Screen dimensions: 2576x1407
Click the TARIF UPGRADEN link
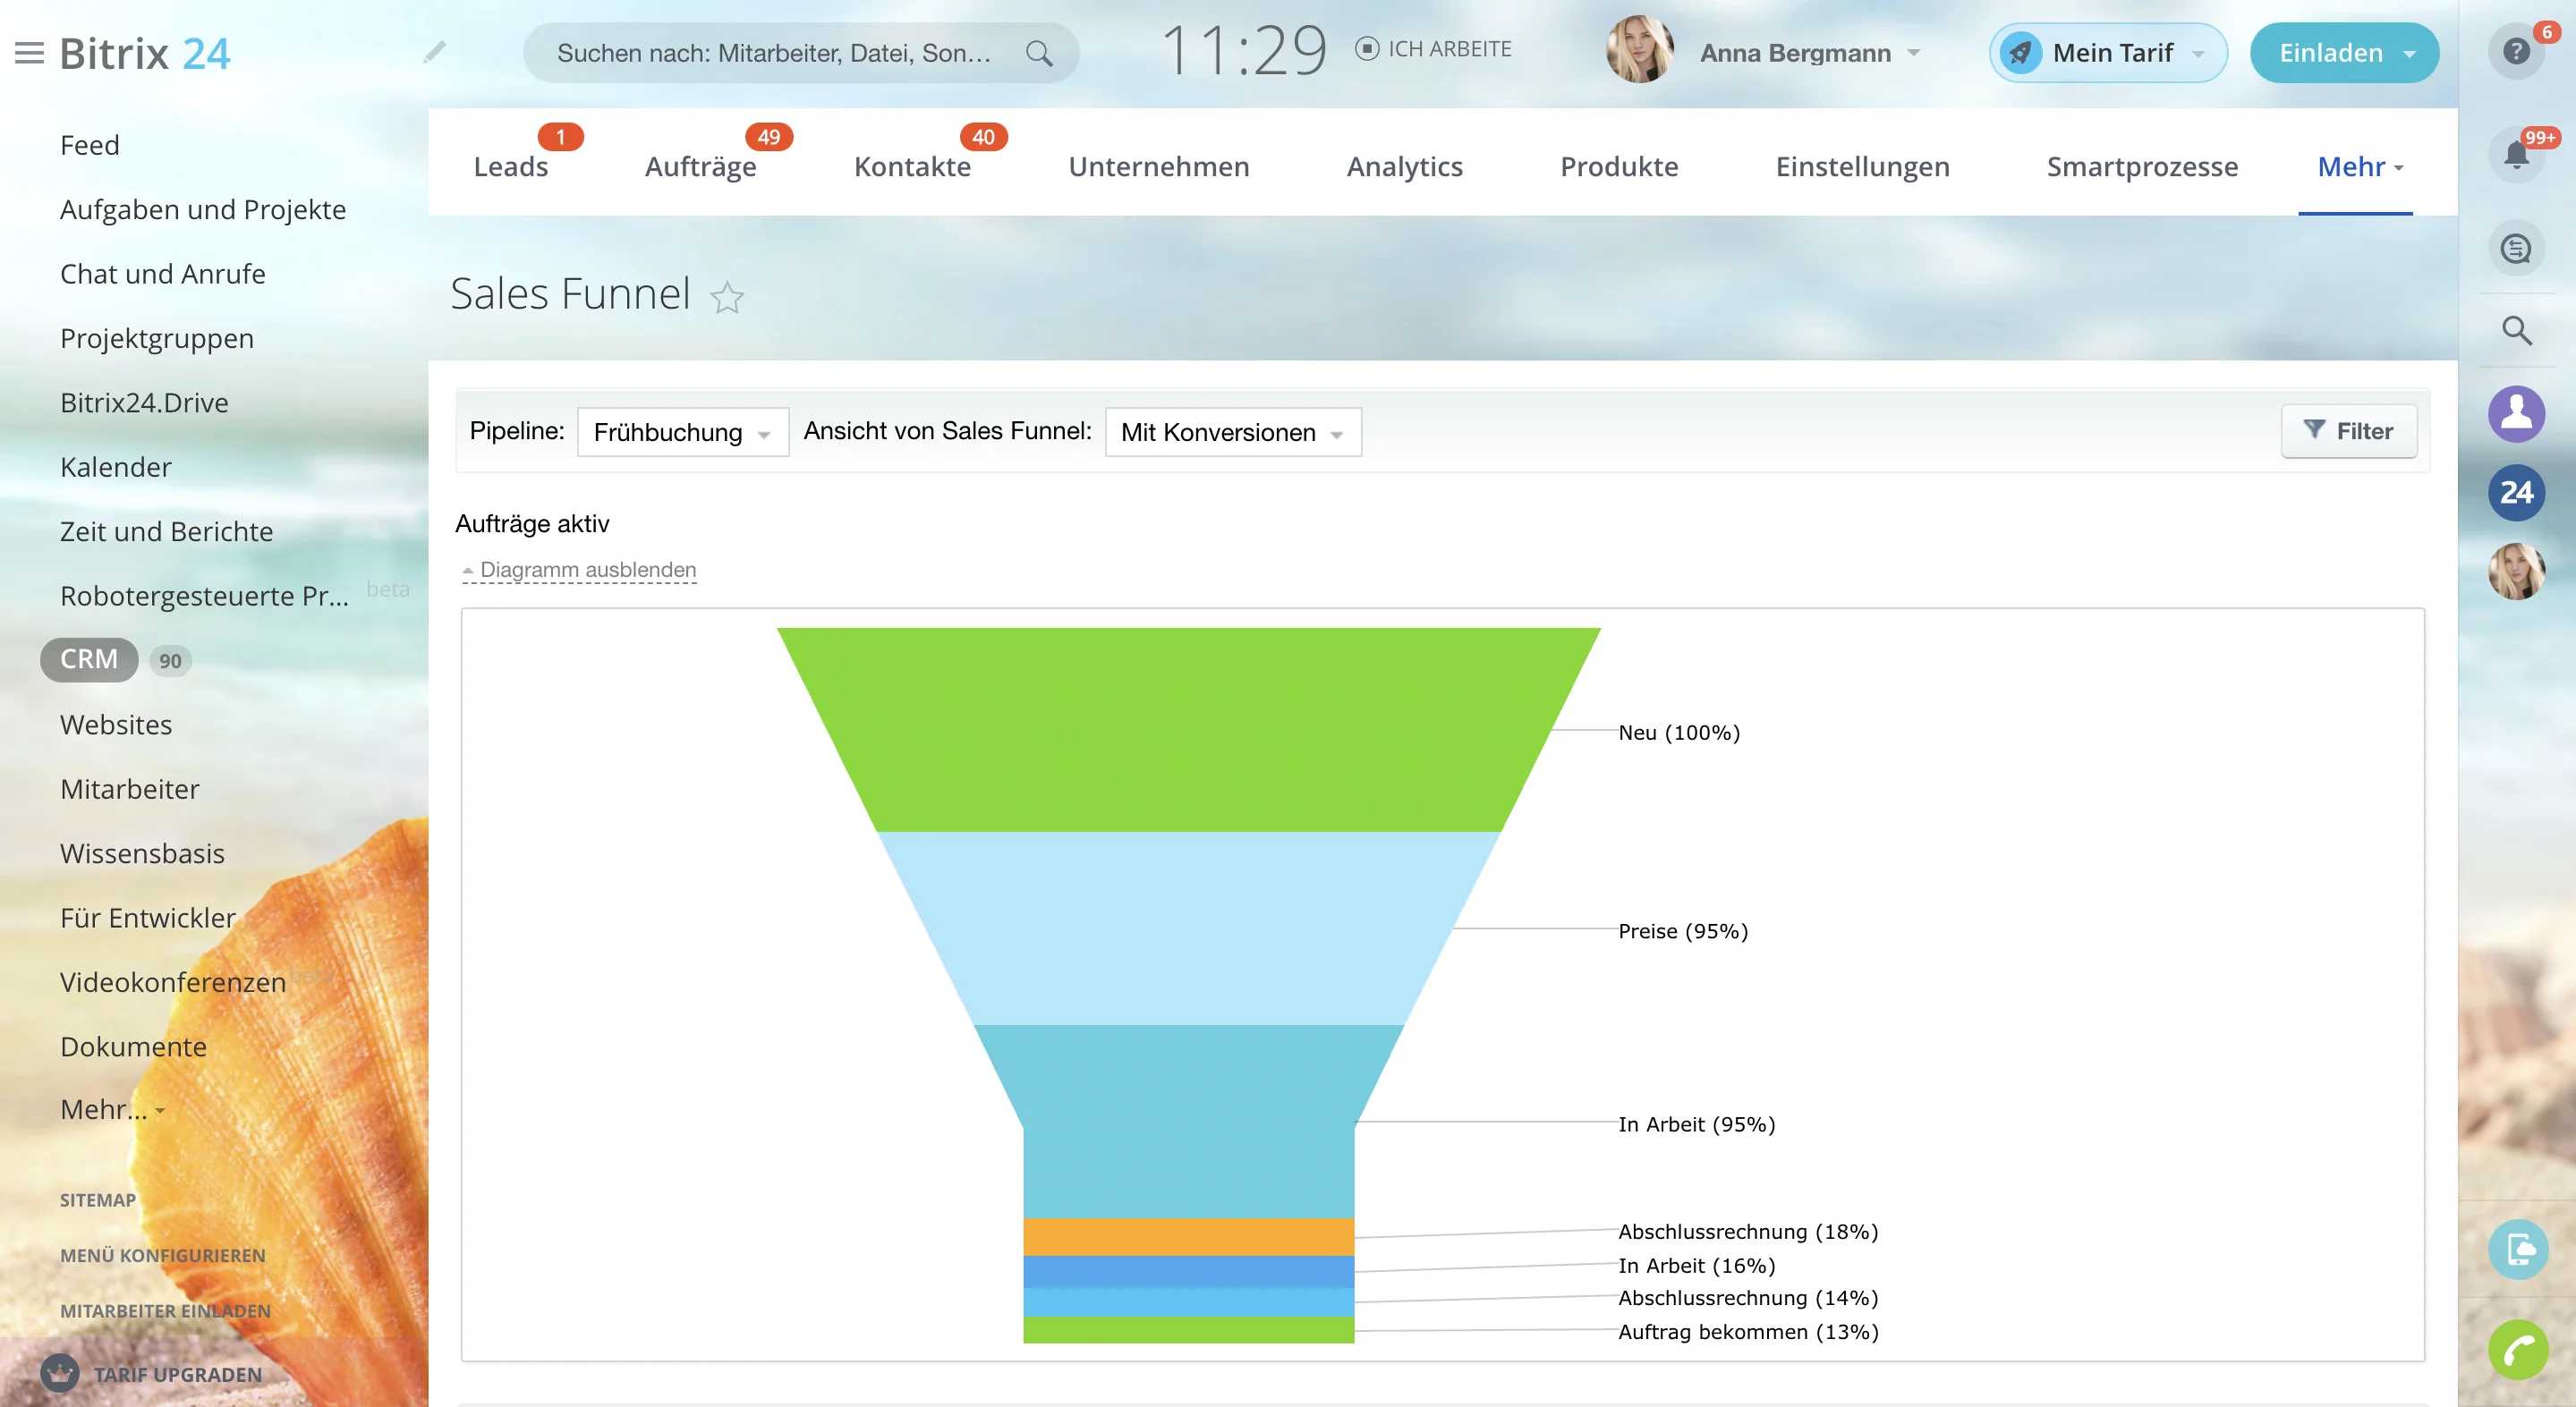point(177,1374)
